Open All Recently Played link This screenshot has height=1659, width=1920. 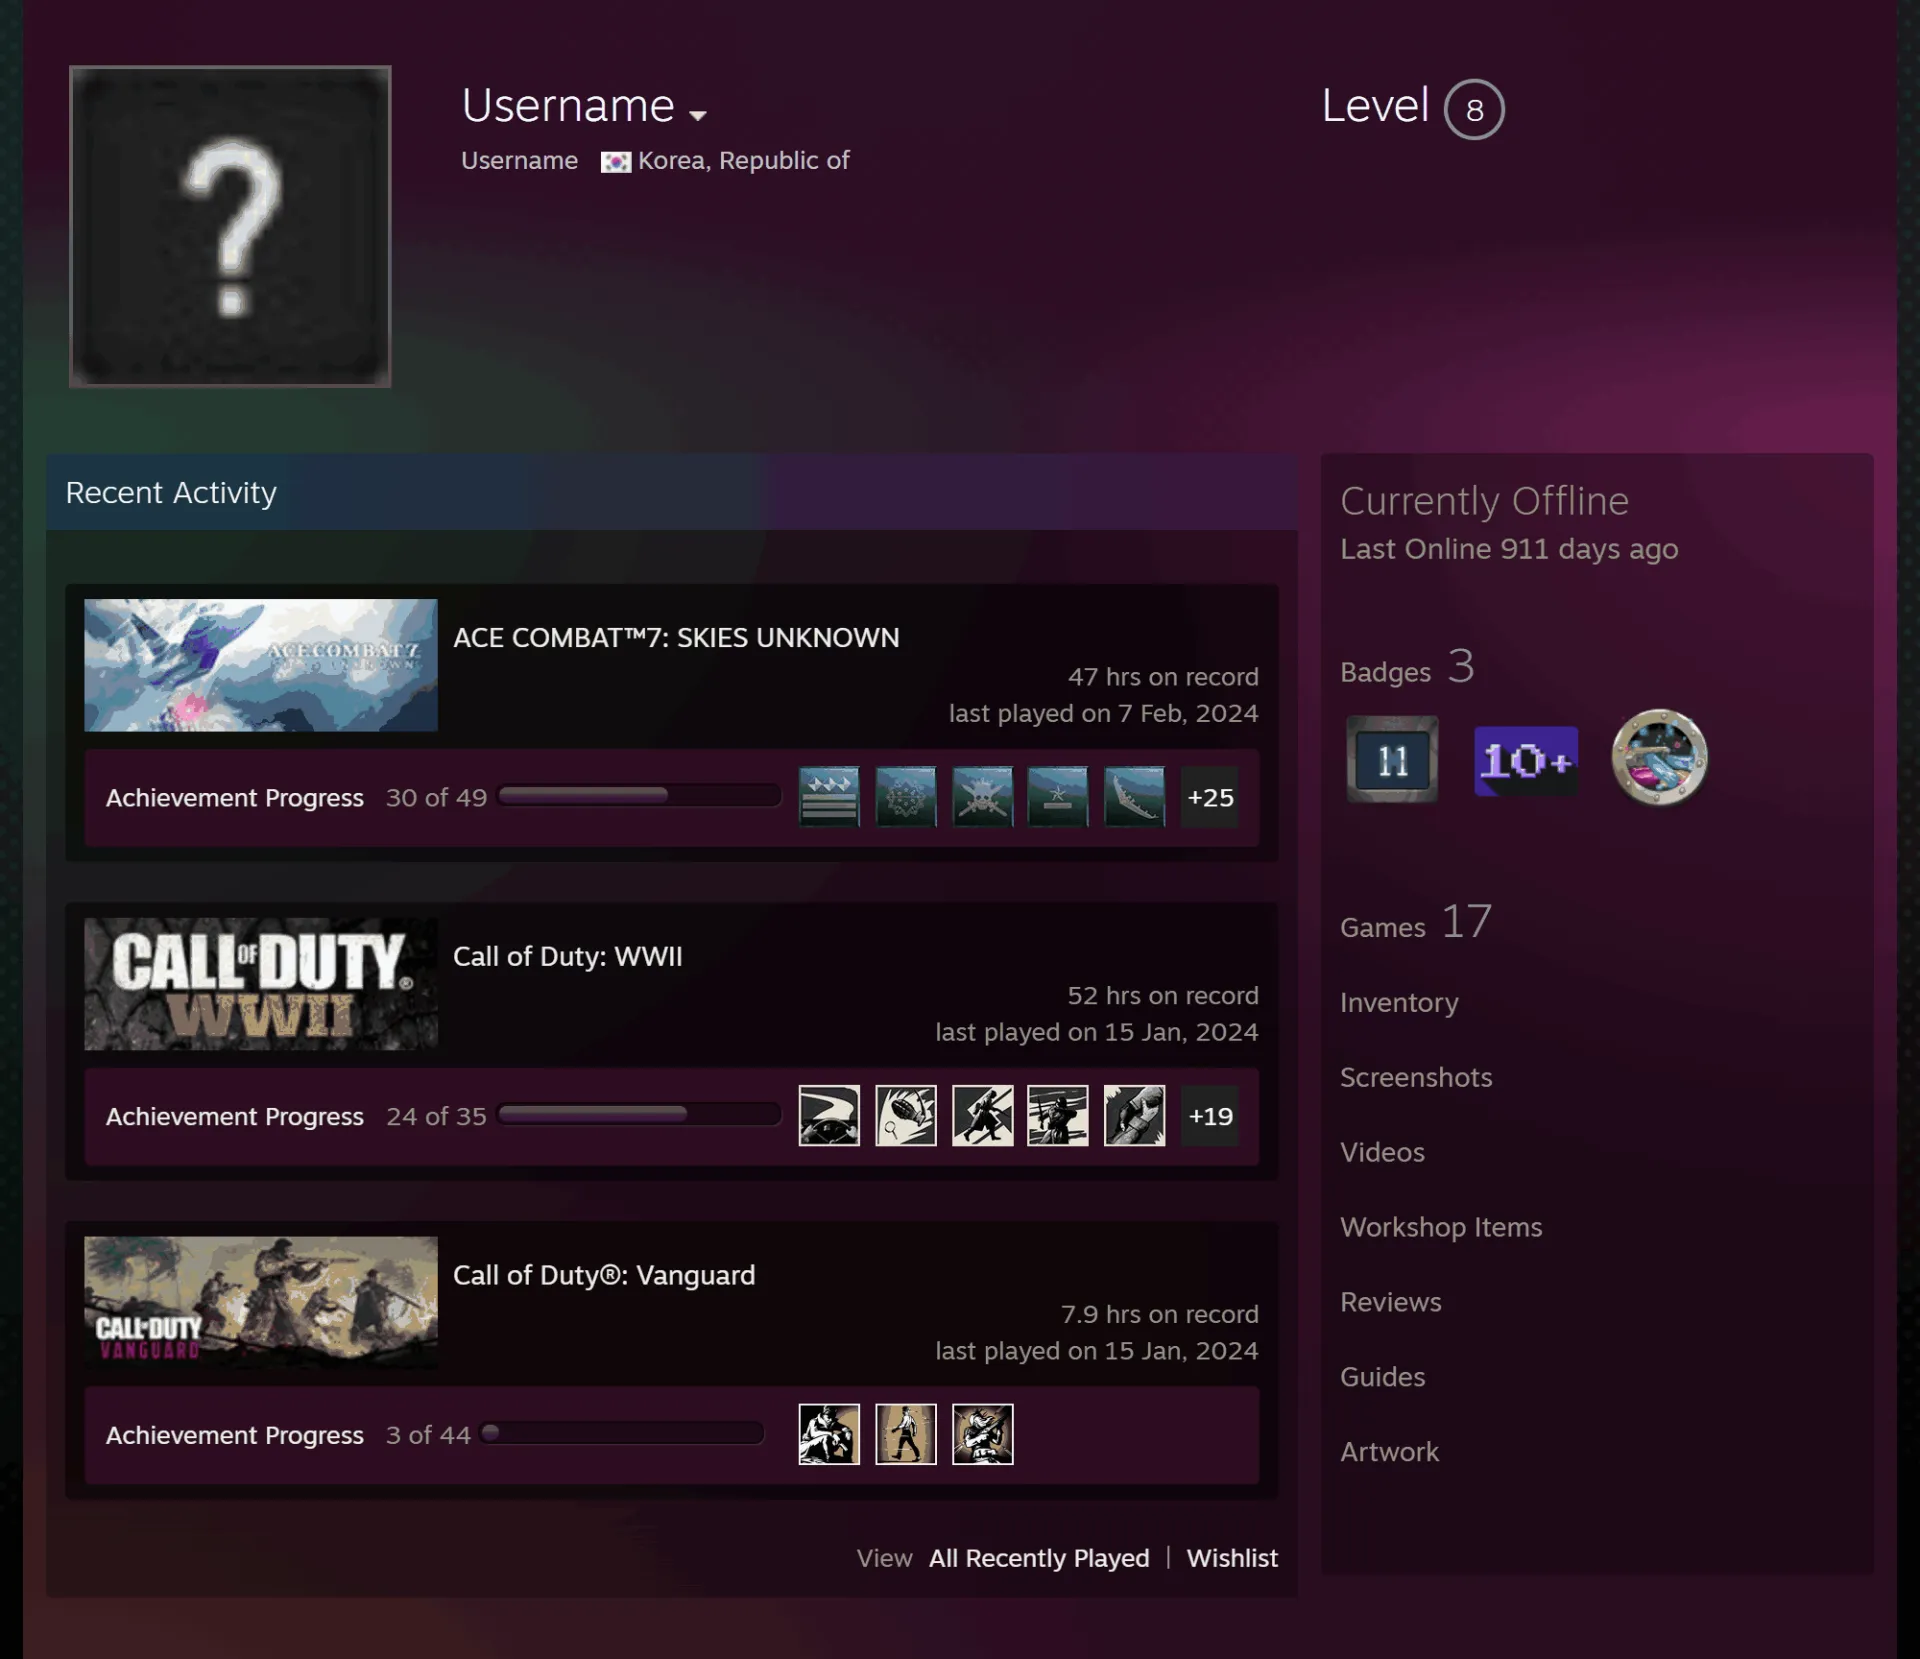(1039, 1558)
